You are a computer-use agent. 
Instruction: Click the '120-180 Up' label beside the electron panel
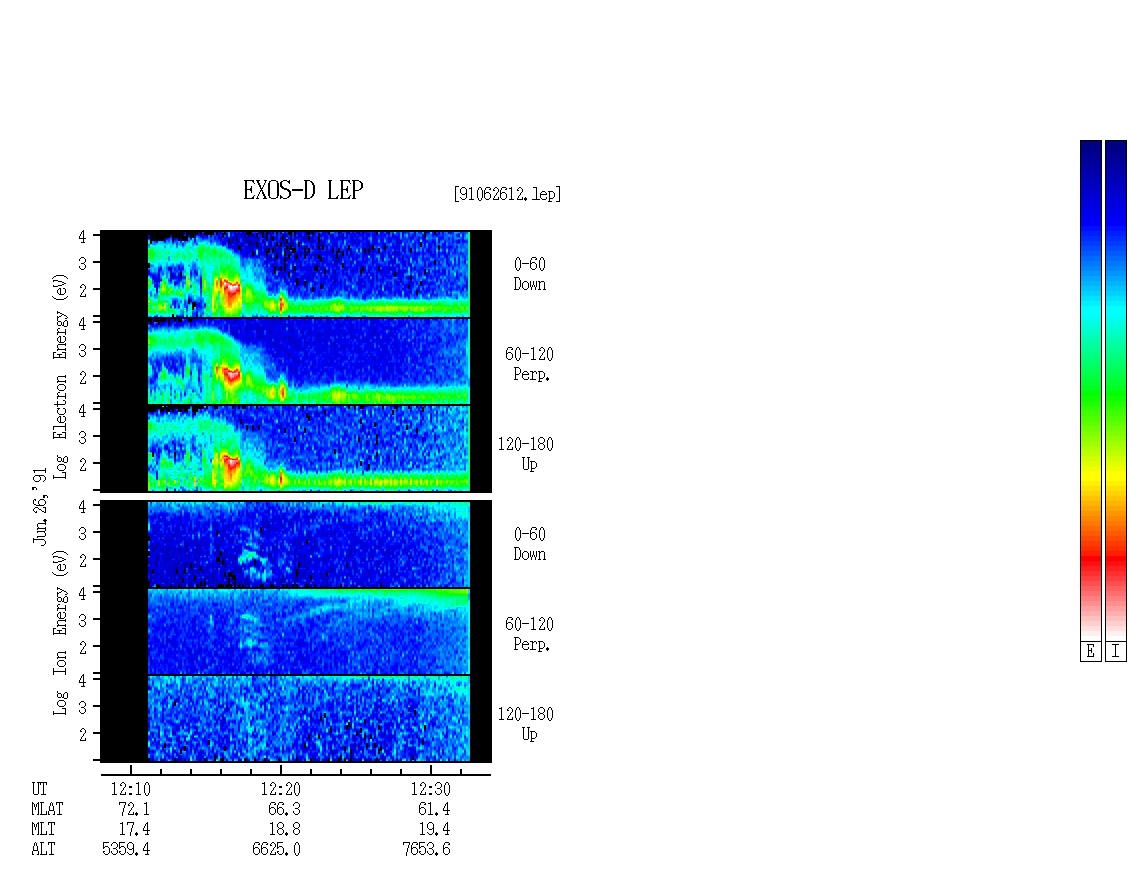pos(526,454)
